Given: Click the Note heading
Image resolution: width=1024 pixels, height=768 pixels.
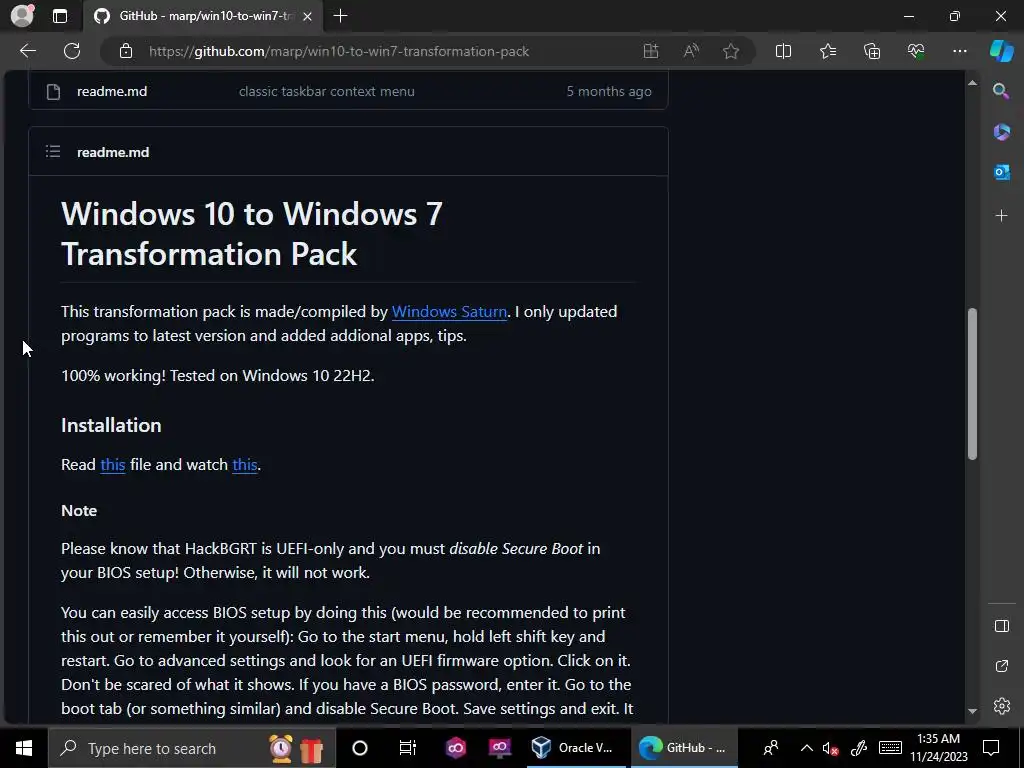Looking at the screenshot, I should [x=79, y=511].
